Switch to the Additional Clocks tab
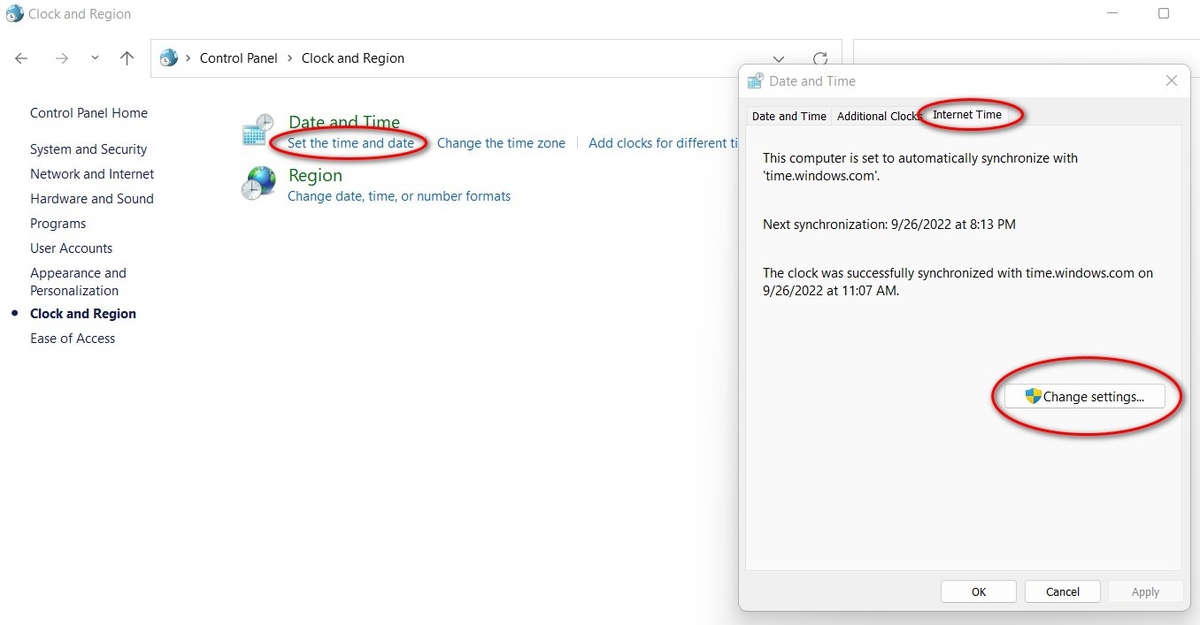This screenshot has height=625, width=1200. pos(878,116)
